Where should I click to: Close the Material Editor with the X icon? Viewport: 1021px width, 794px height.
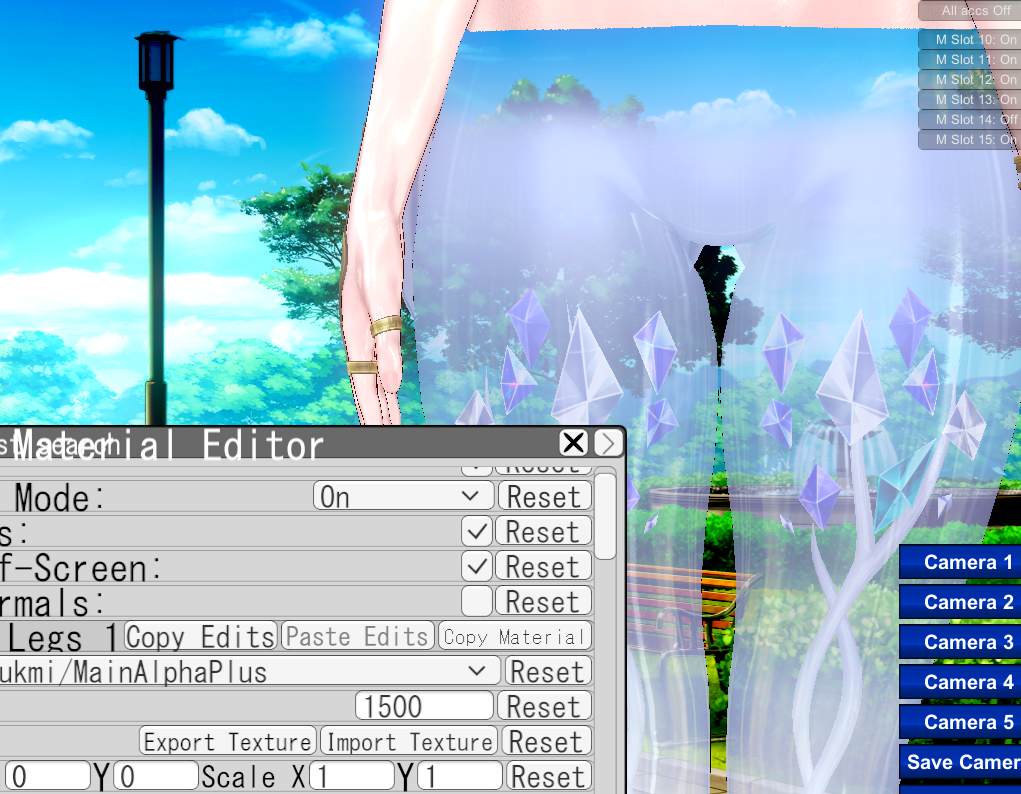[x=573, y=443]
